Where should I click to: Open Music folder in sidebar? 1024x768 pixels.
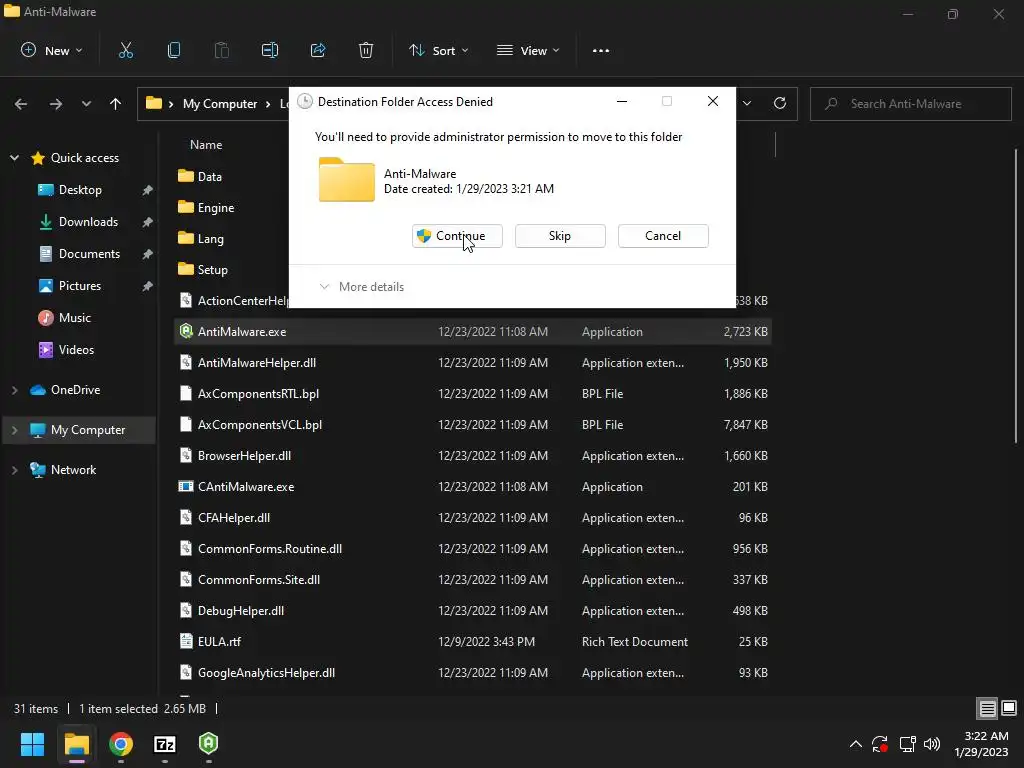click(x=74, y=318)
